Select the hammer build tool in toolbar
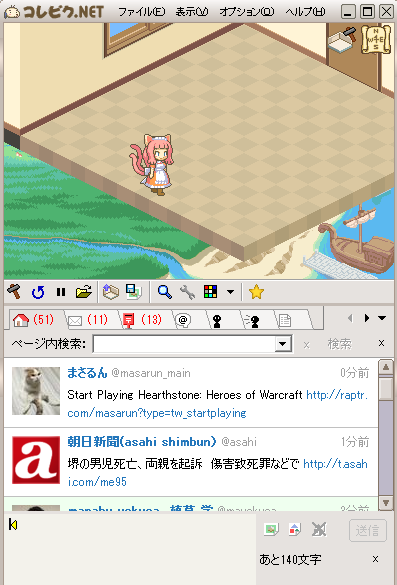The height and width of the screenshot is (585, 397). click(14, 292)
